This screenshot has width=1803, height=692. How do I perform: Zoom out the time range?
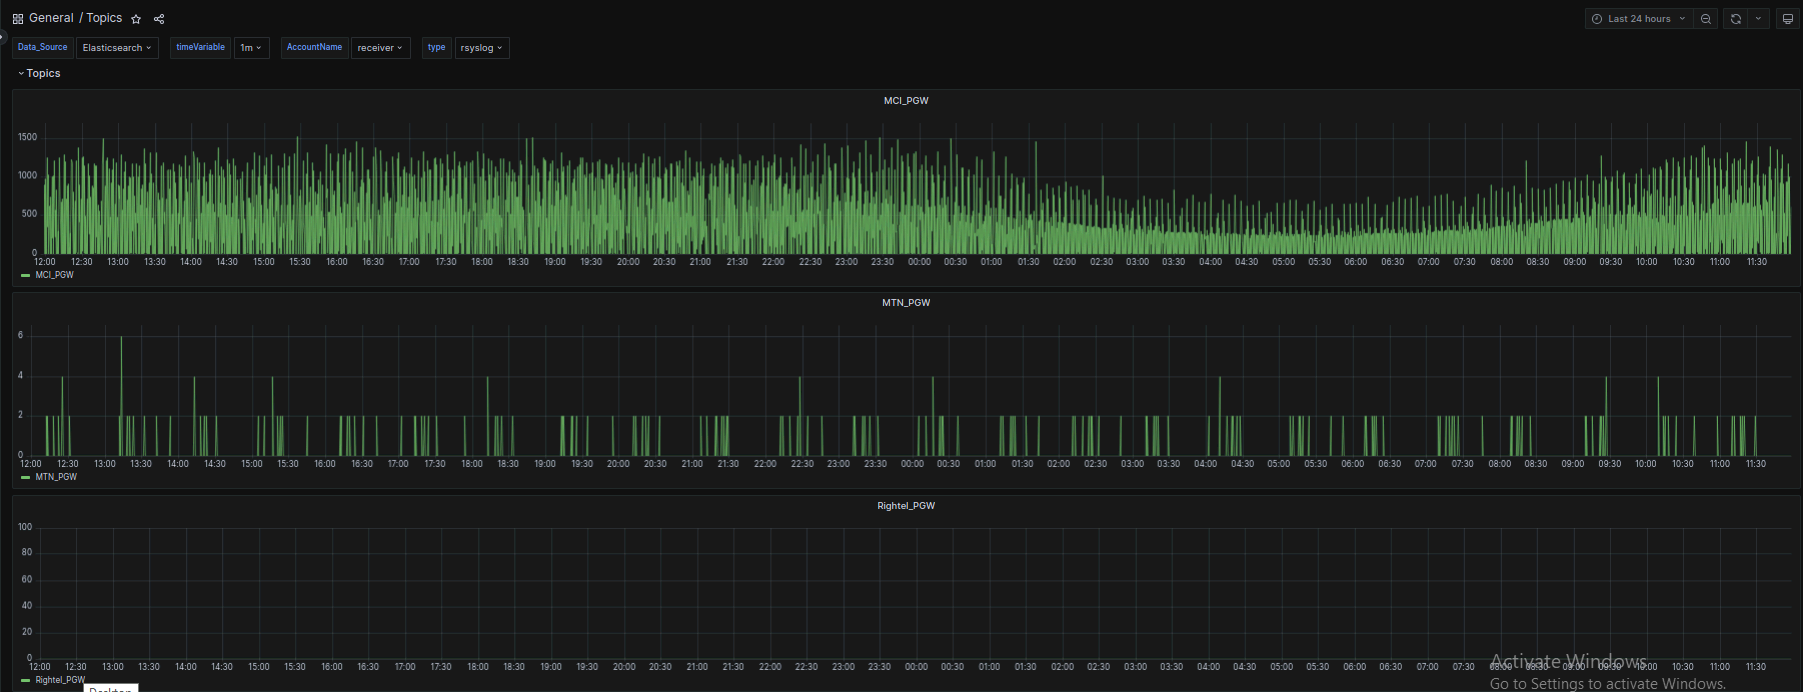click(1706, 19)
